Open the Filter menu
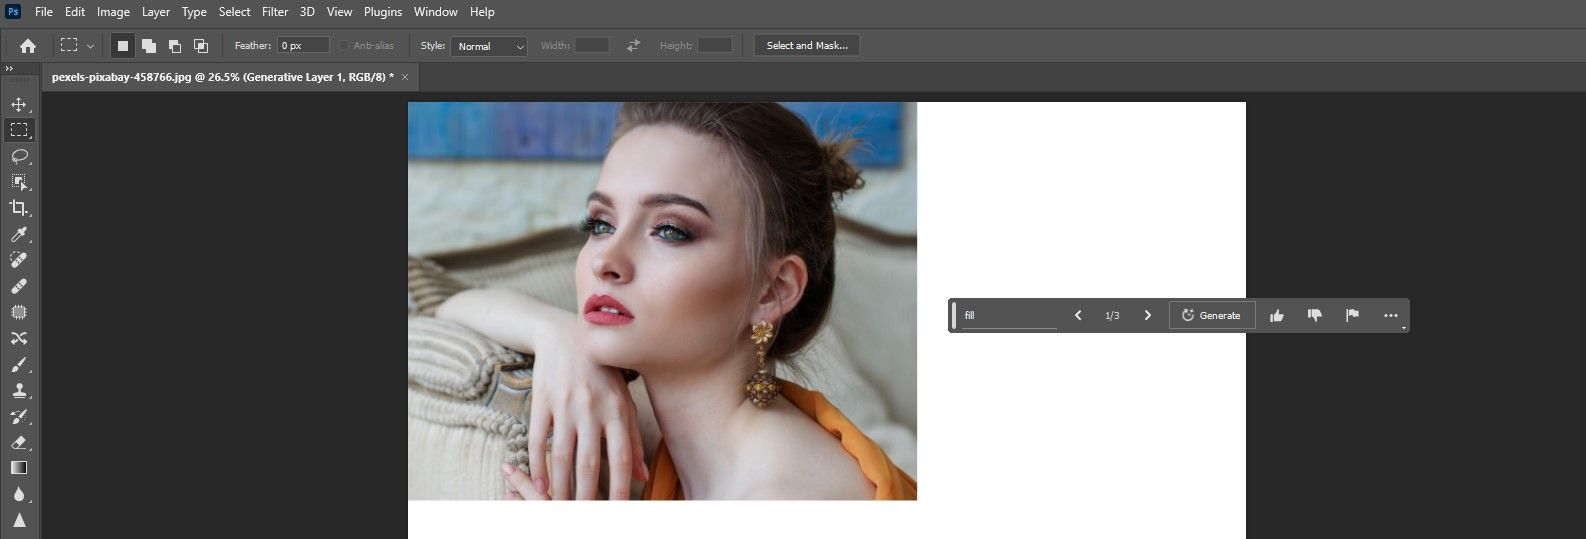 coord(275,12)
